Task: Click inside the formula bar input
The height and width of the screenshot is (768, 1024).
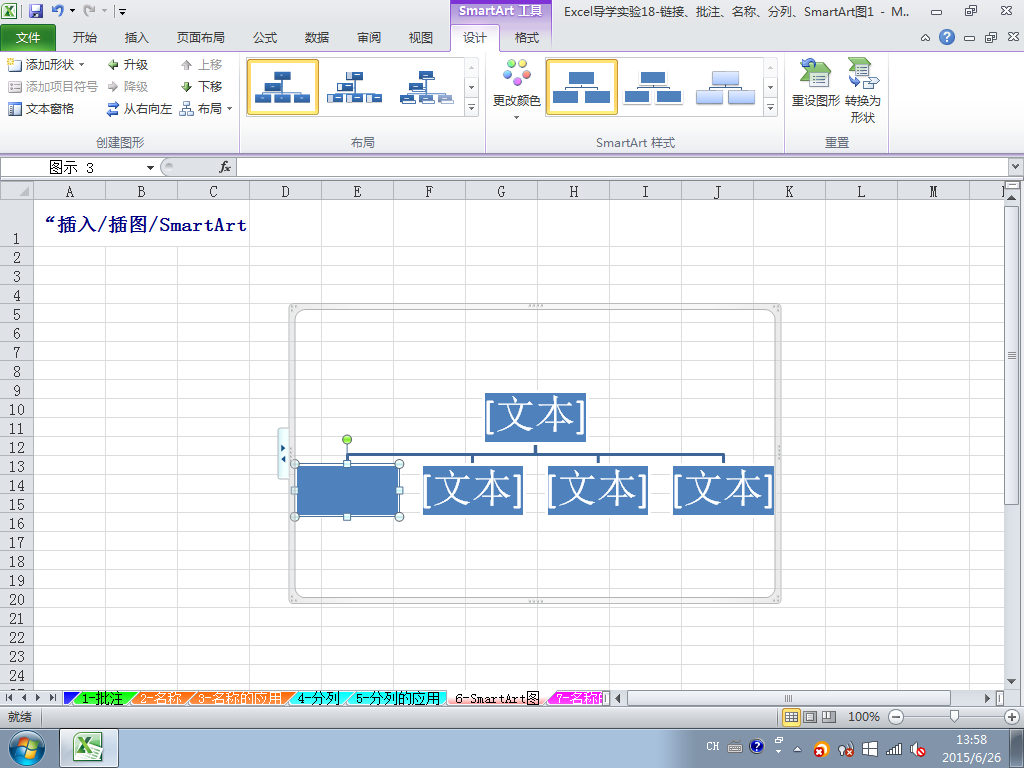Action: click(x=622, y=168)
